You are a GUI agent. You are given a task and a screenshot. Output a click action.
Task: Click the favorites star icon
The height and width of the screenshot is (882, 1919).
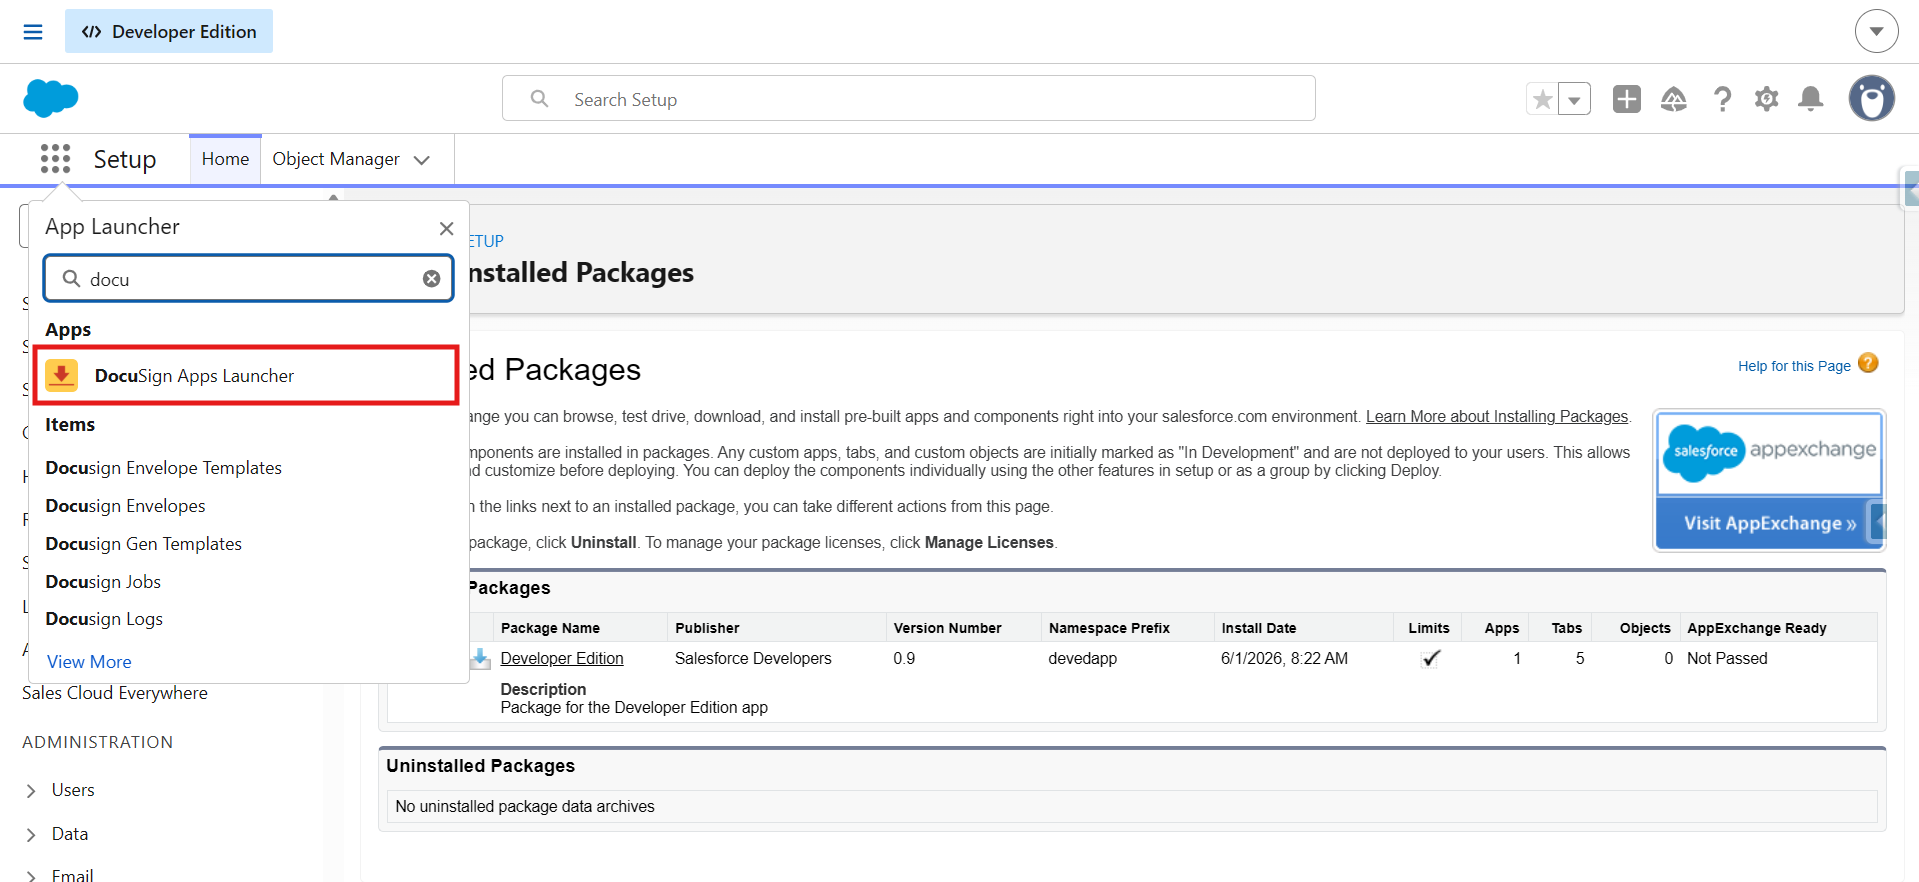coord(1542,99)
